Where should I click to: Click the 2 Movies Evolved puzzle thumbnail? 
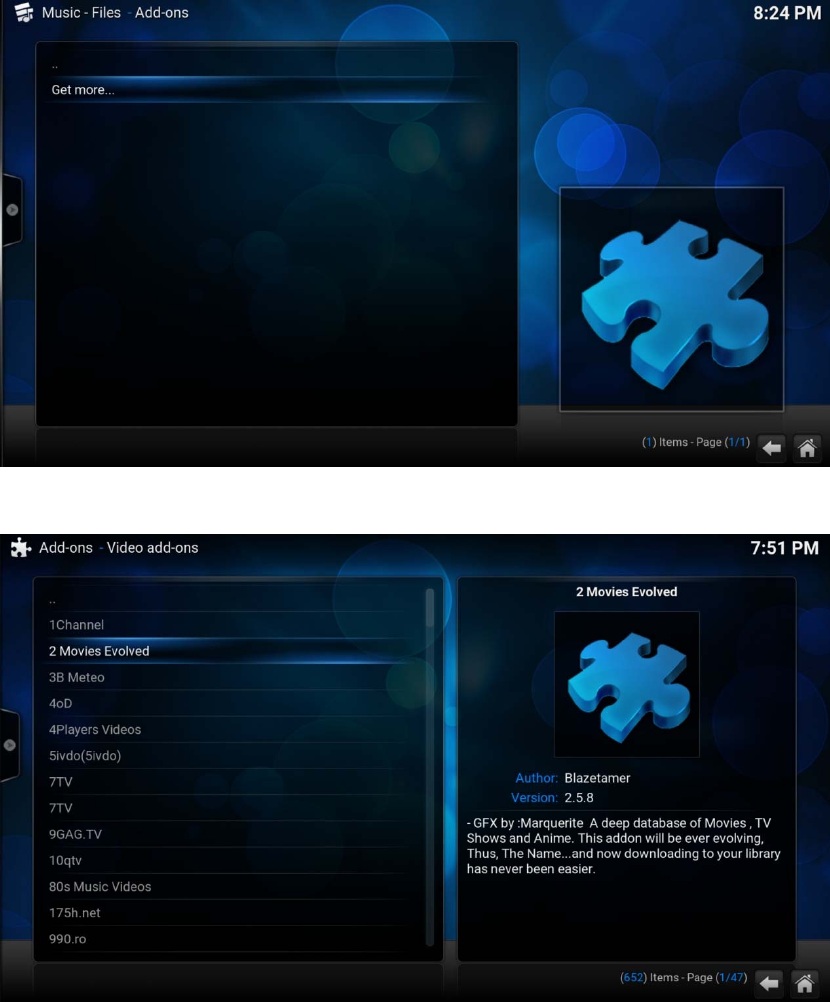point(627,684)
